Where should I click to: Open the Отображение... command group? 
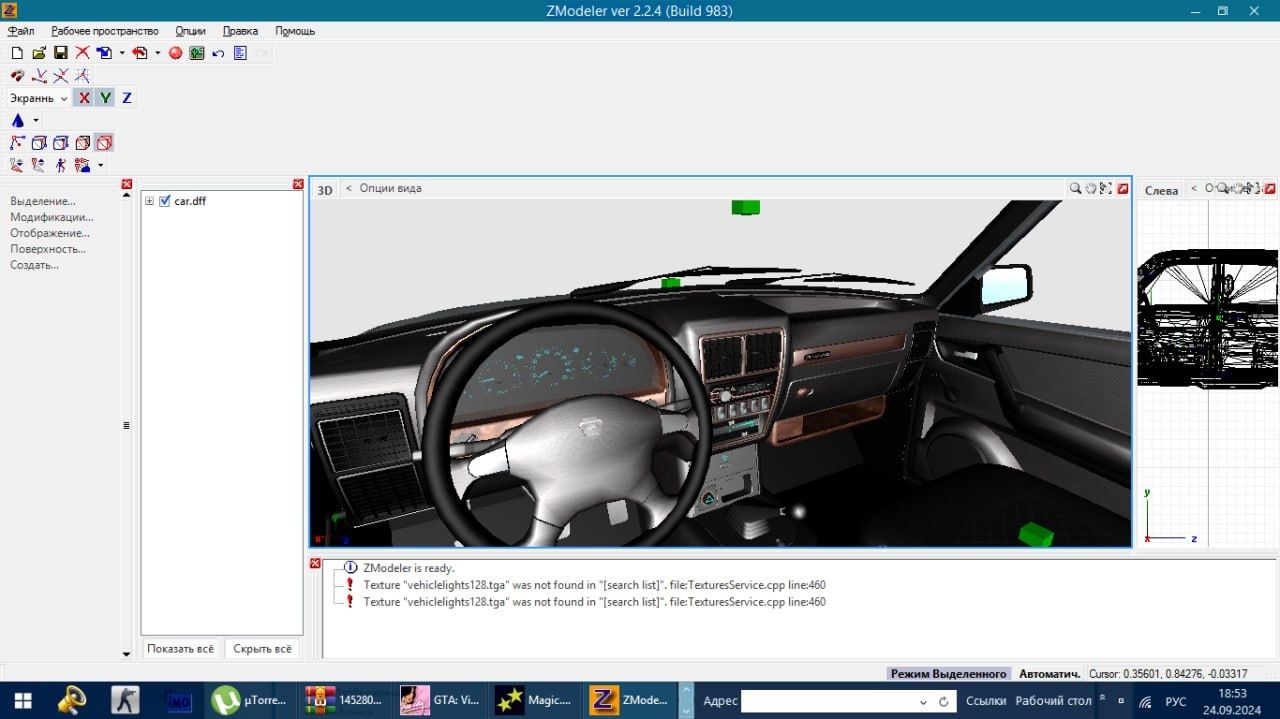click(x=50, y=233)
